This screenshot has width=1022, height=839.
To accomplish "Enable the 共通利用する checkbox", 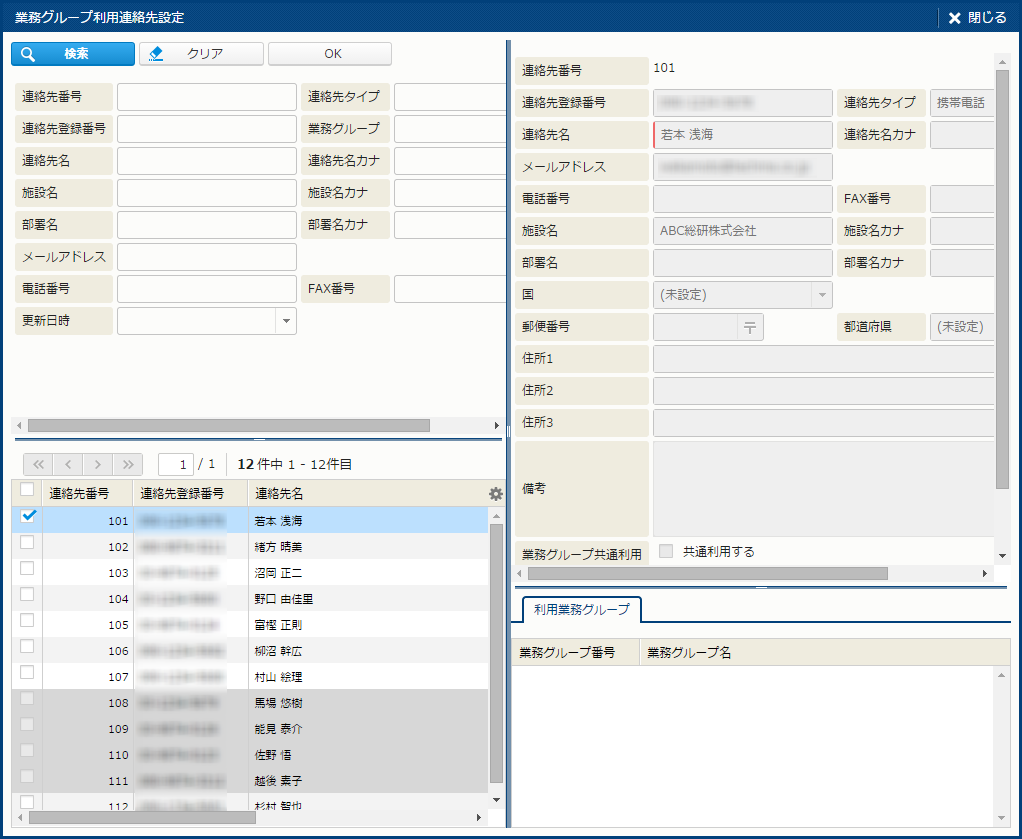I will click(666, 551).
